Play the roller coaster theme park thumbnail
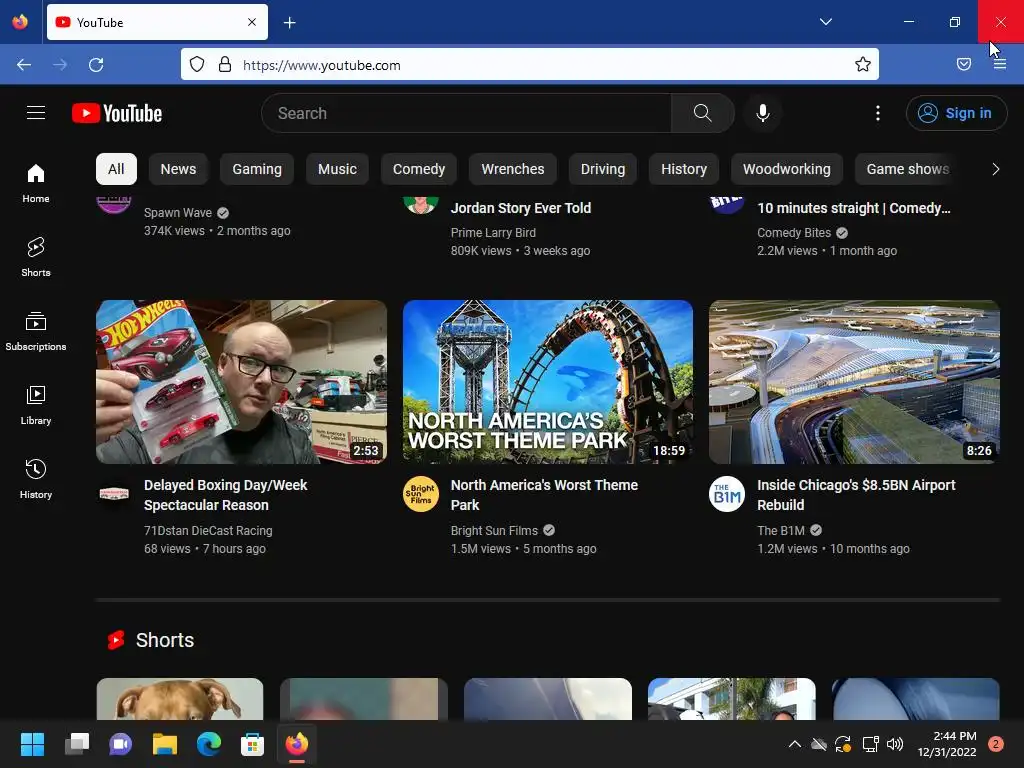The image size is (1024, 768). 548,382
